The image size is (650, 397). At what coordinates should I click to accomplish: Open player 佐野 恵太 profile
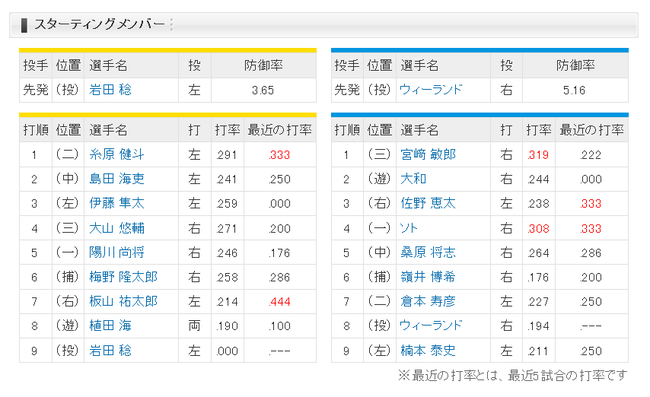(x=428, y=203)
